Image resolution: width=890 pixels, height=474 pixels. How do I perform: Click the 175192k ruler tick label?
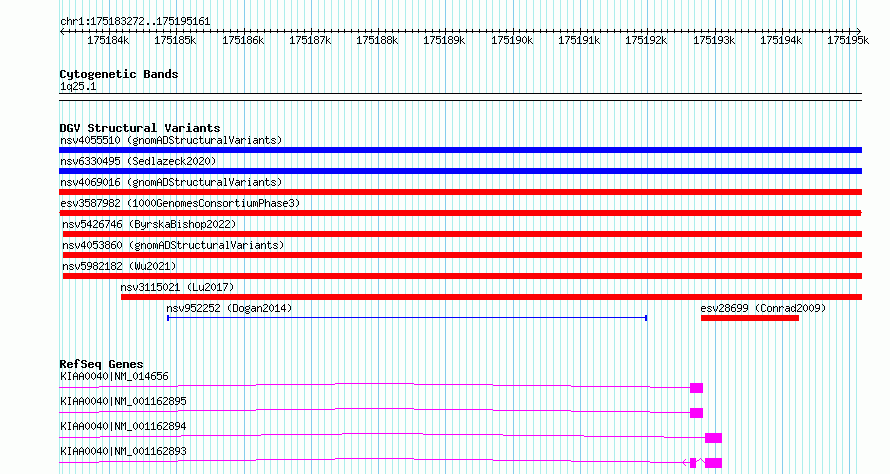point(646,40)
